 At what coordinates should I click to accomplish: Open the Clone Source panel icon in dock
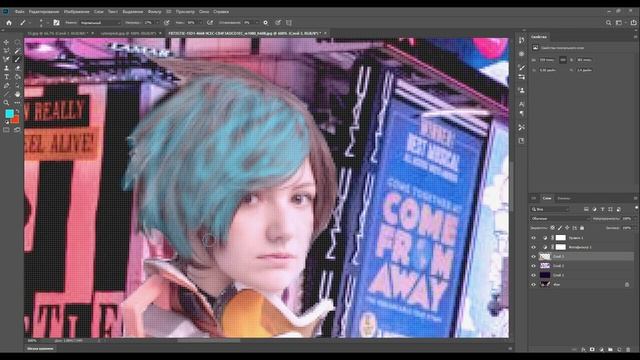tap(522, 90)
